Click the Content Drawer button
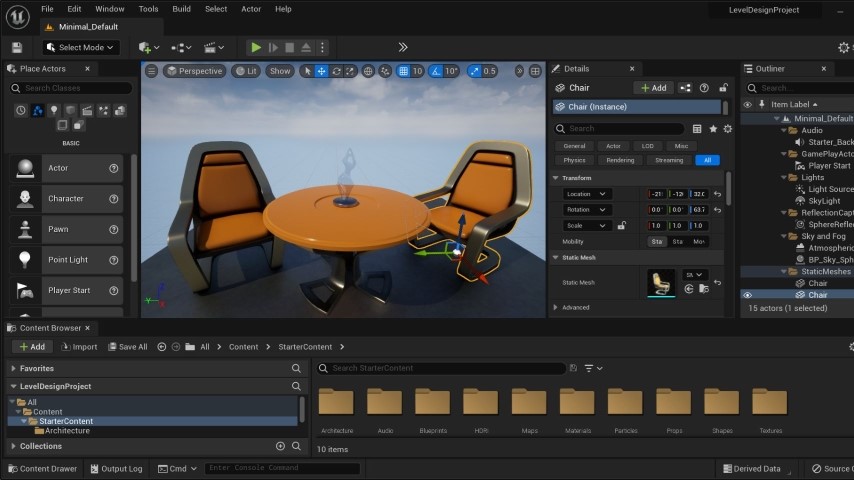854x480 pixels. tap(42, 468)
